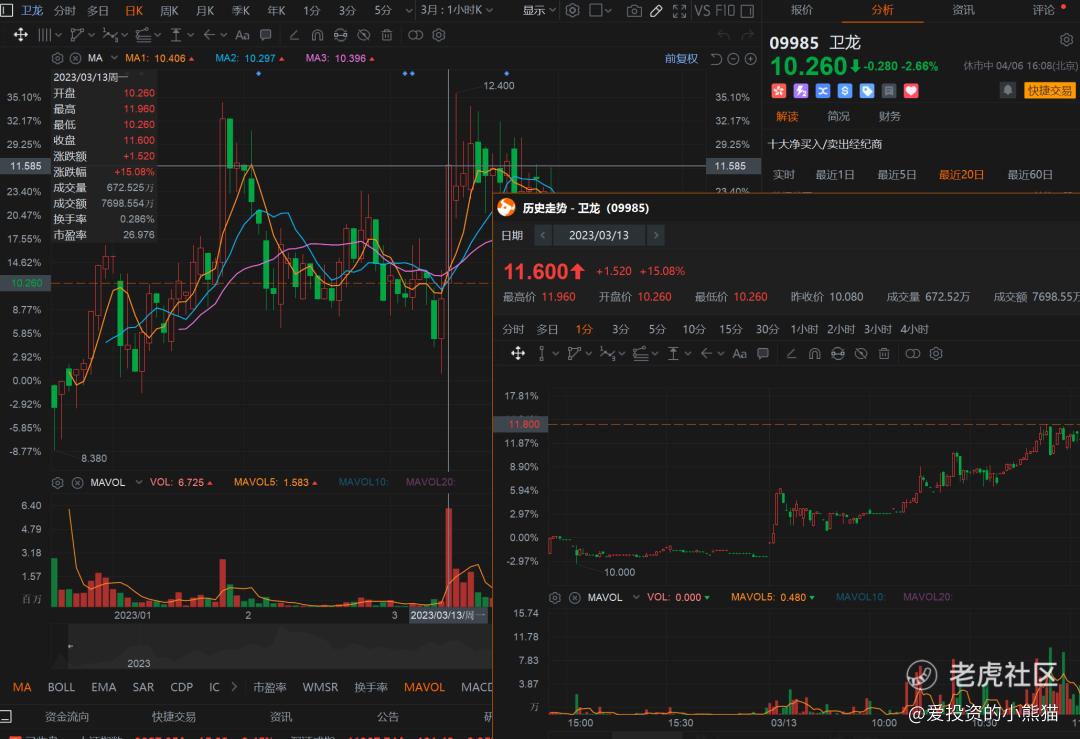Toggle the VS compare button
Screen dimensions: 1080x739
(703, 10)
